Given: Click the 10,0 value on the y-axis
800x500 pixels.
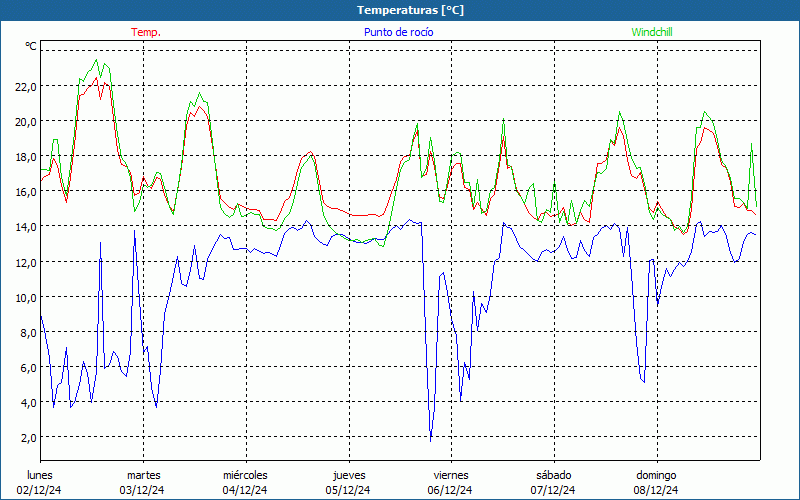Looking at the screenshot, I should pyautogui.click(x=26, y=297).
